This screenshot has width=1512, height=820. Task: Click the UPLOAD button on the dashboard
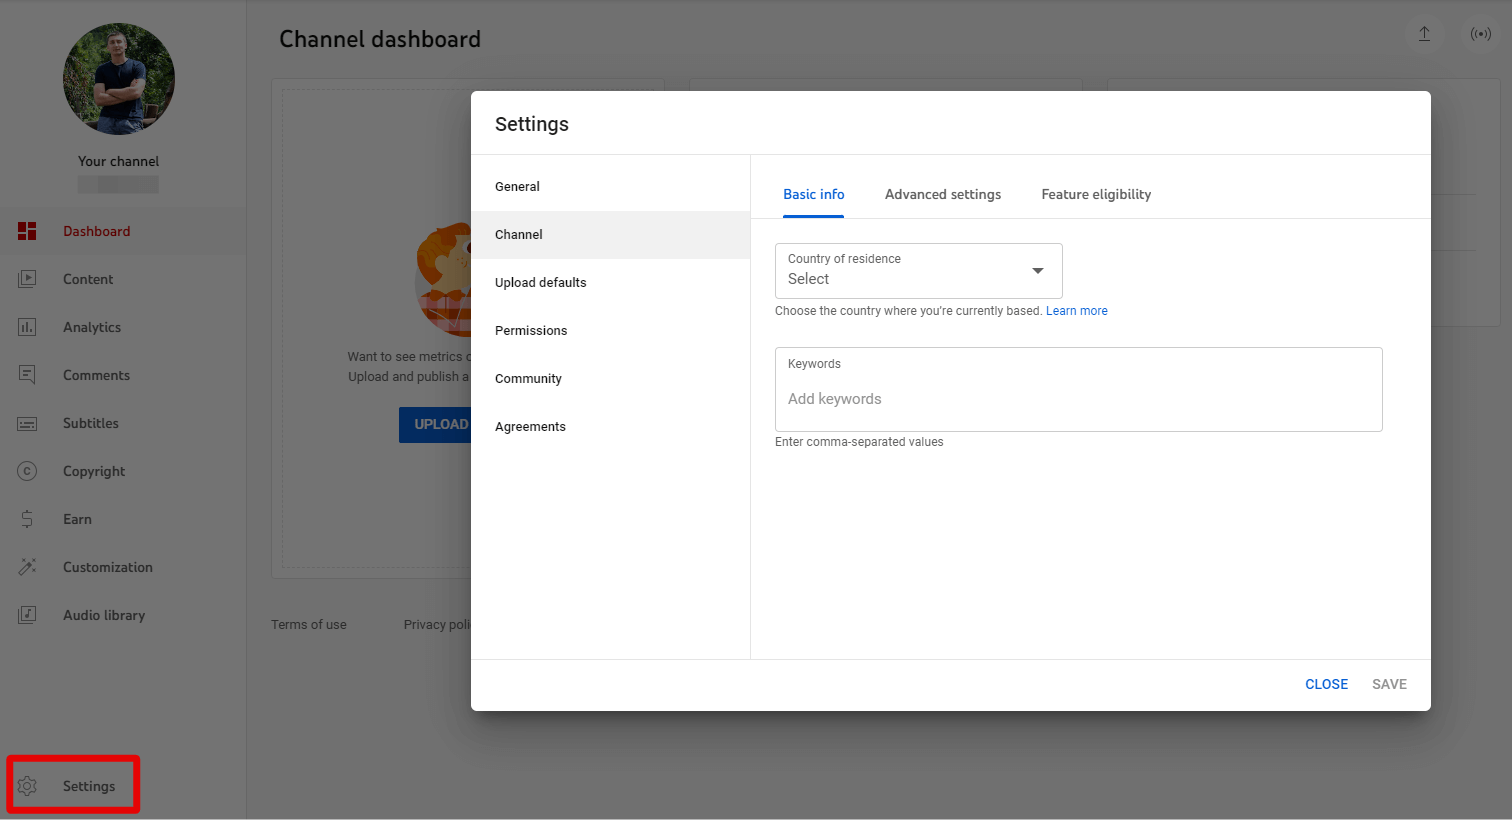click(435, 425)
